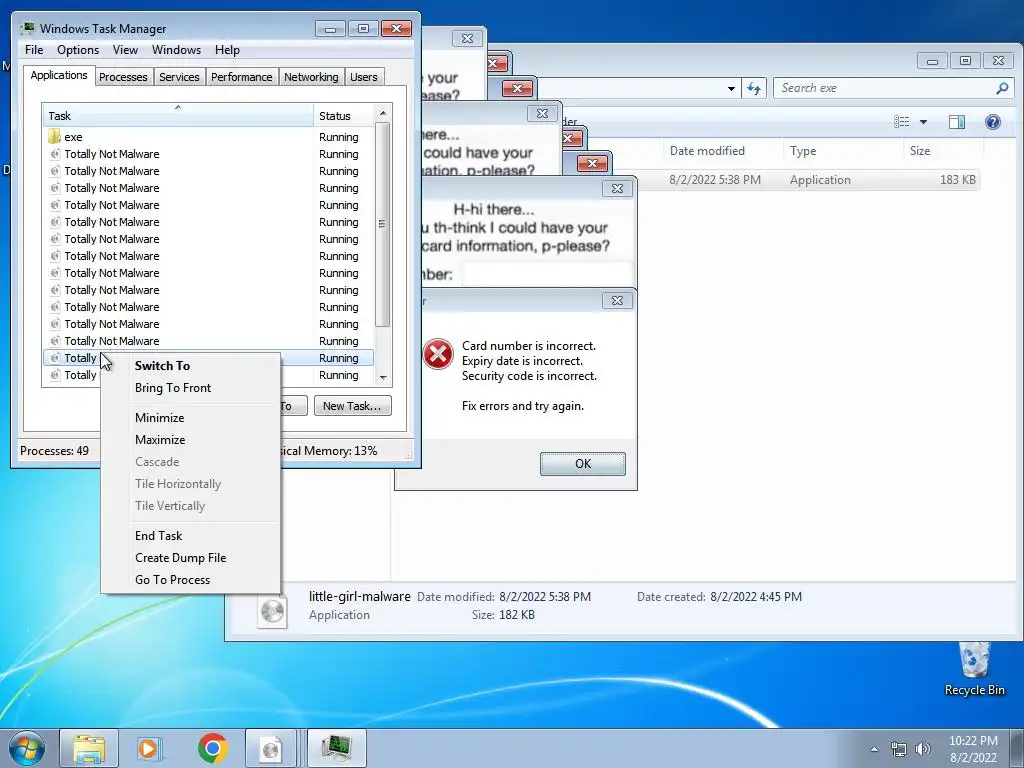This screenshot has width=1024, height=768.
Task: Sort by the Status column header
Action: (344, 116)
